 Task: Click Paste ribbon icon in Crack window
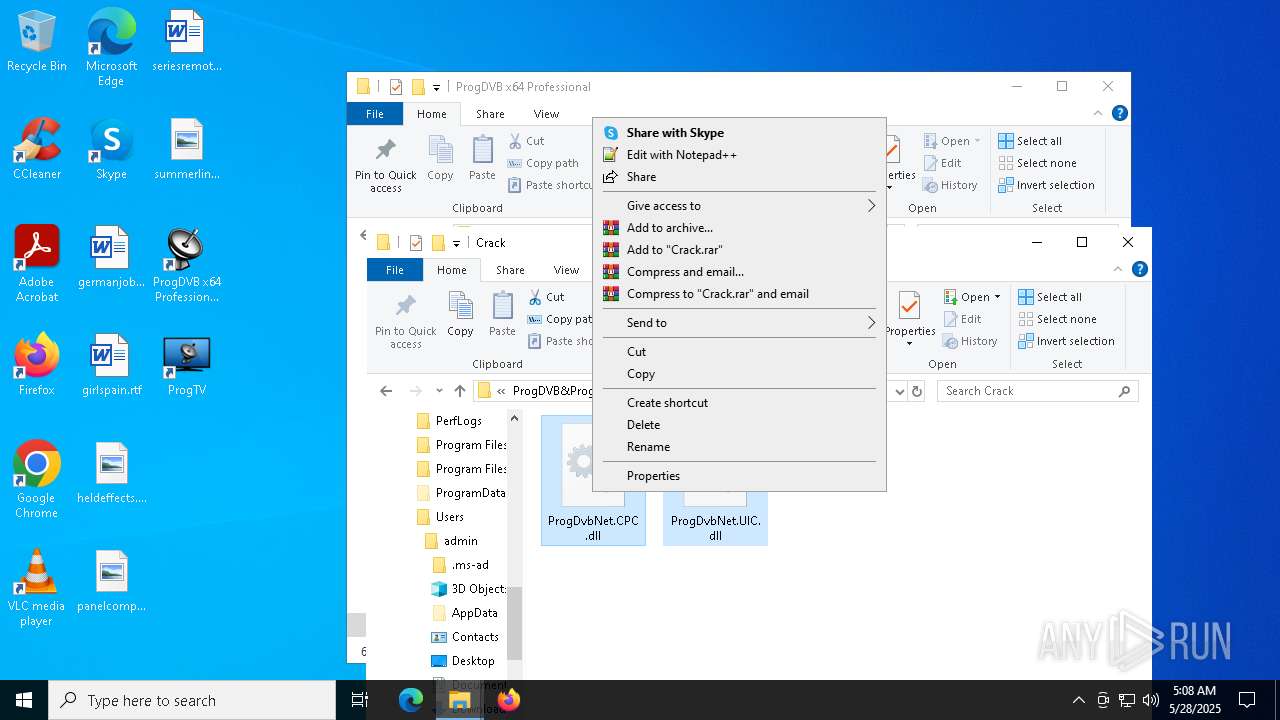tap(502, 315)
